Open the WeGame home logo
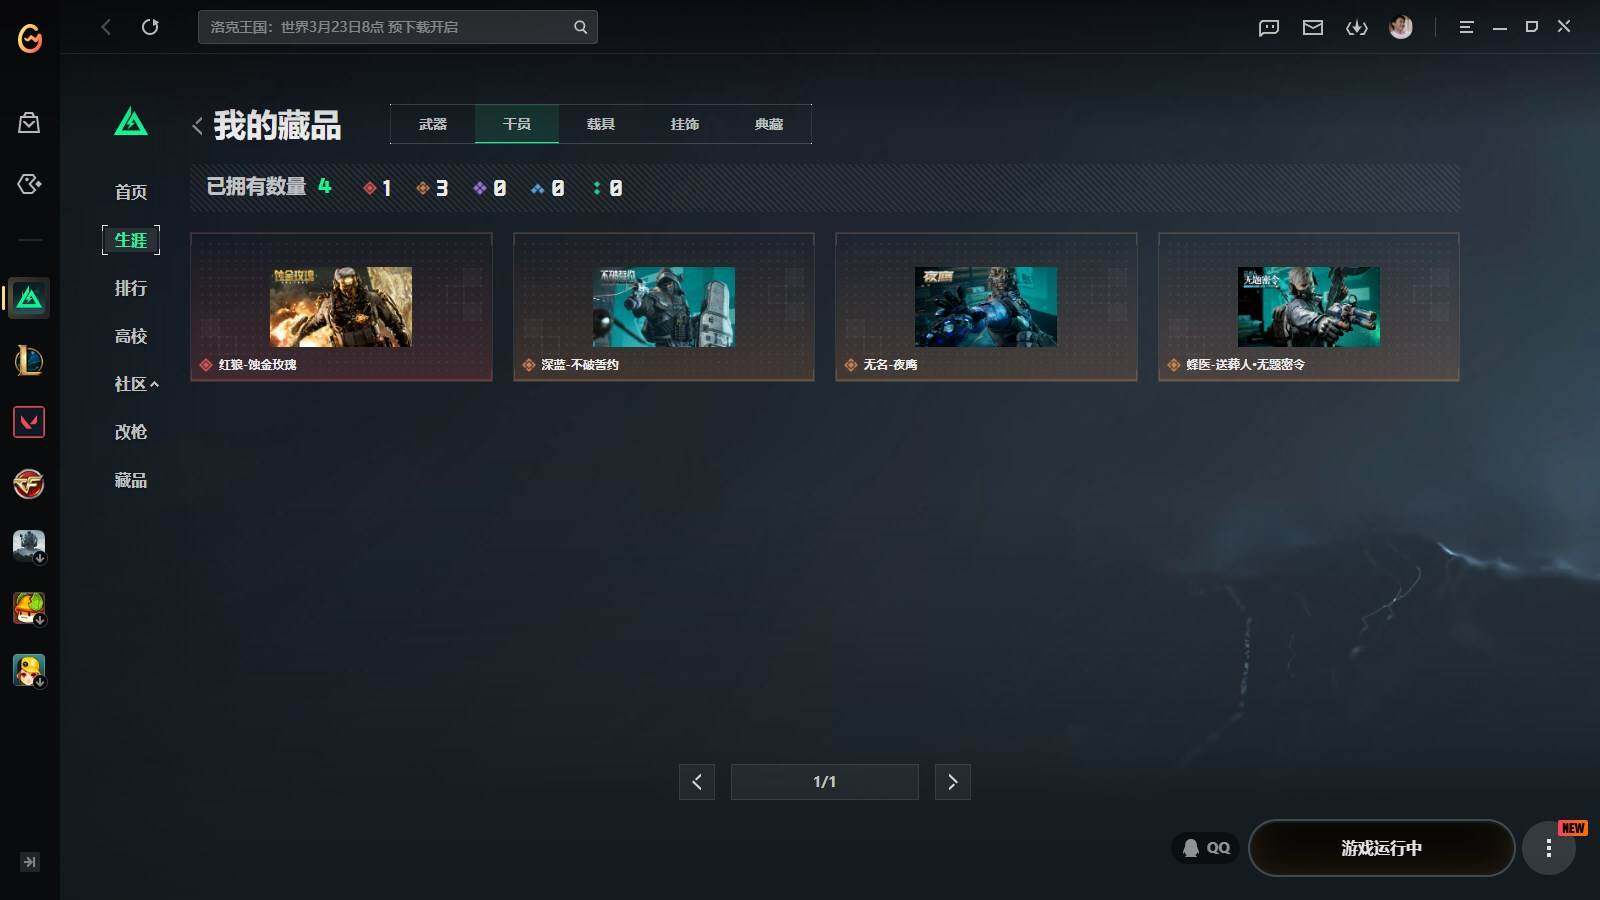 pyautogui.click(x=30, y=38)
